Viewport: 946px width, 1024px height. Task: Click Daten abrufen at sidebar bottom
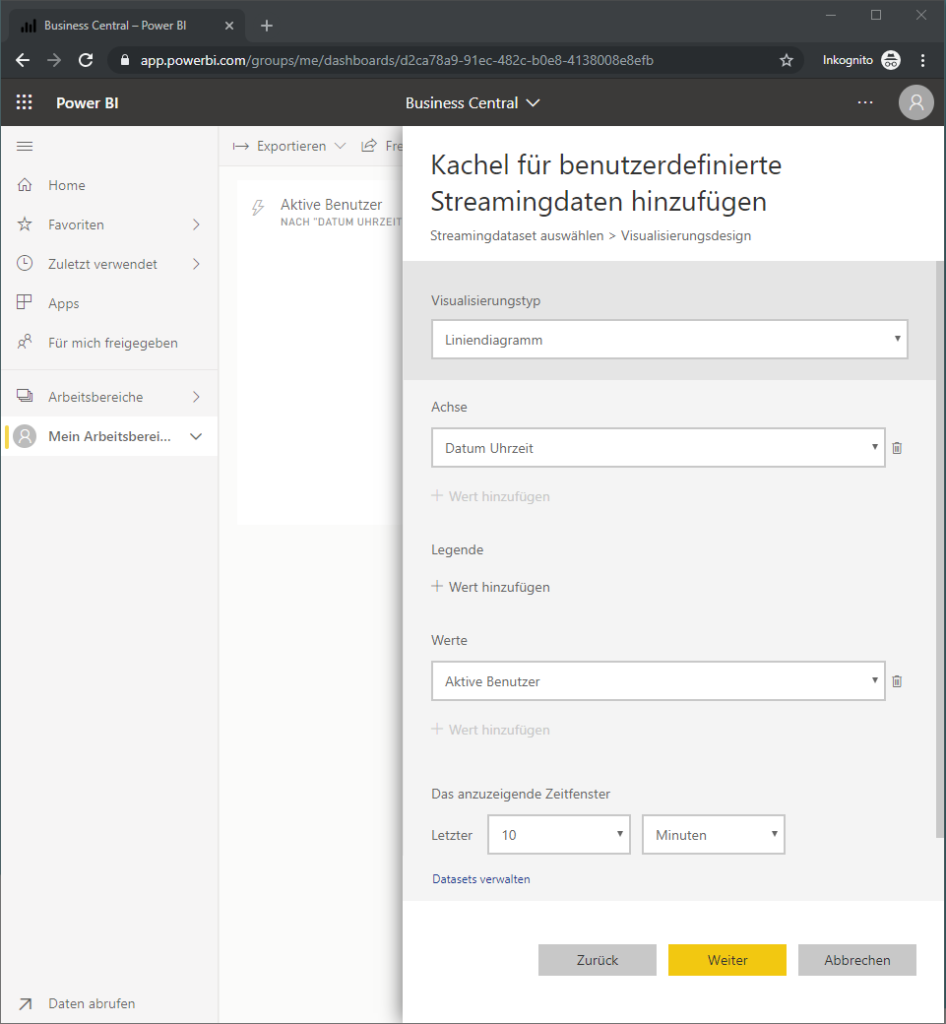[91, 1003]
